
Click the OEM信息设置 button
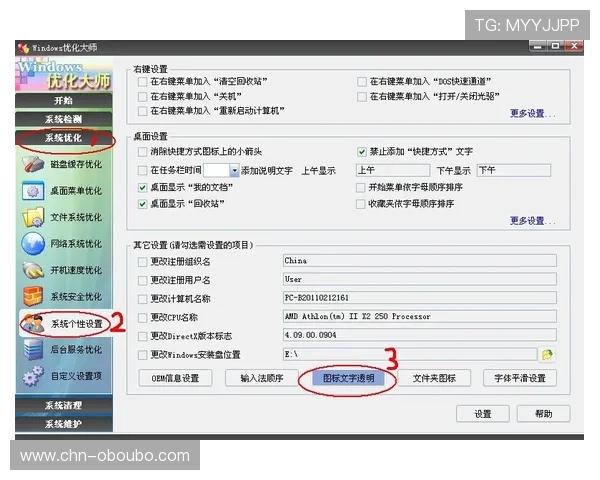point(175,378)
